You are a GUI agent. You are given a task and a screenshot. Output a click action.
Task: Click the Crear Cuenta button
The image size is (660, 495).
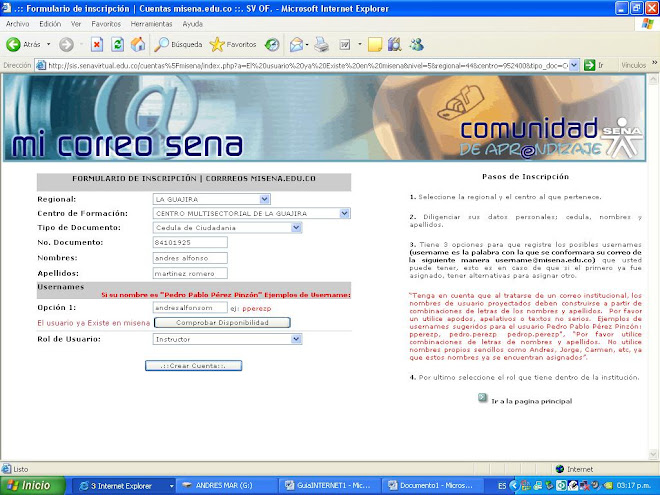point(193,366)
